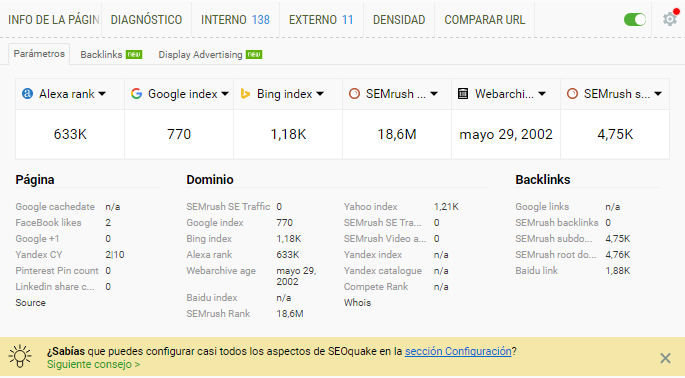The image size is (685, 378).
Task: Click the Baidu index label
Action: click(x=211, y=298)
